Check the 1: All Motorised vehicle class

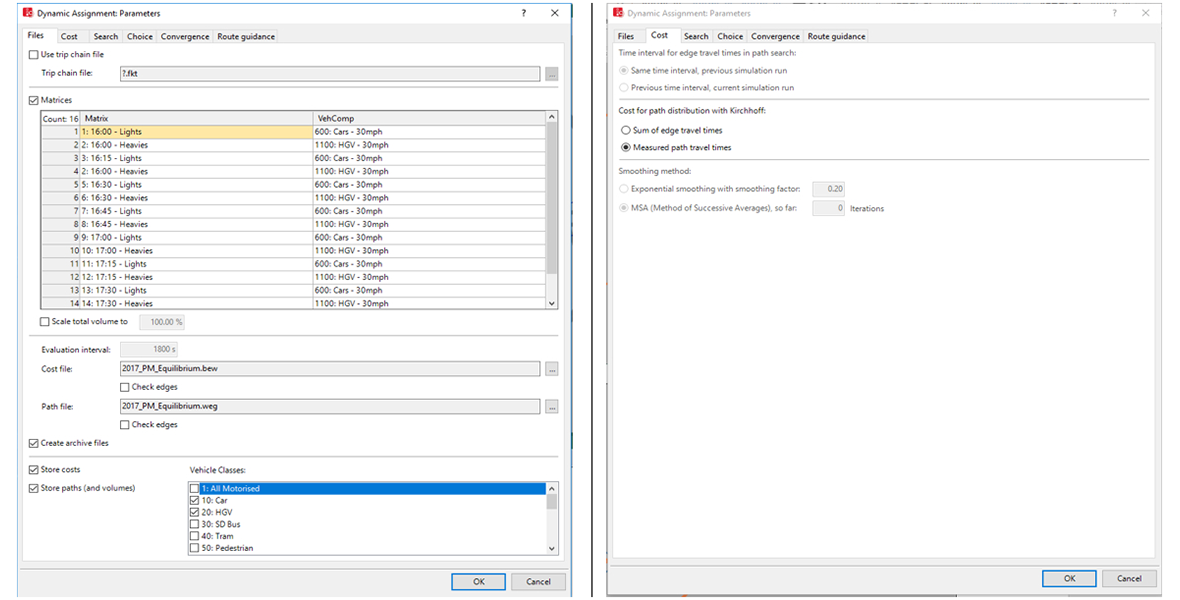(x=195, y=489)
